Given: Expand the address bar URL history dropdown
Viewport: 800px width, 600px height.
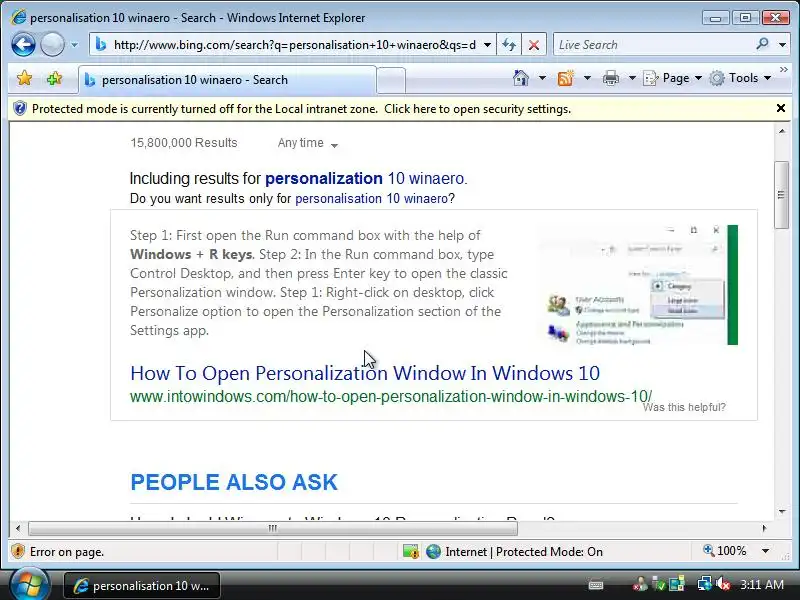Looking at the screenshot, I should click(487, 45).
